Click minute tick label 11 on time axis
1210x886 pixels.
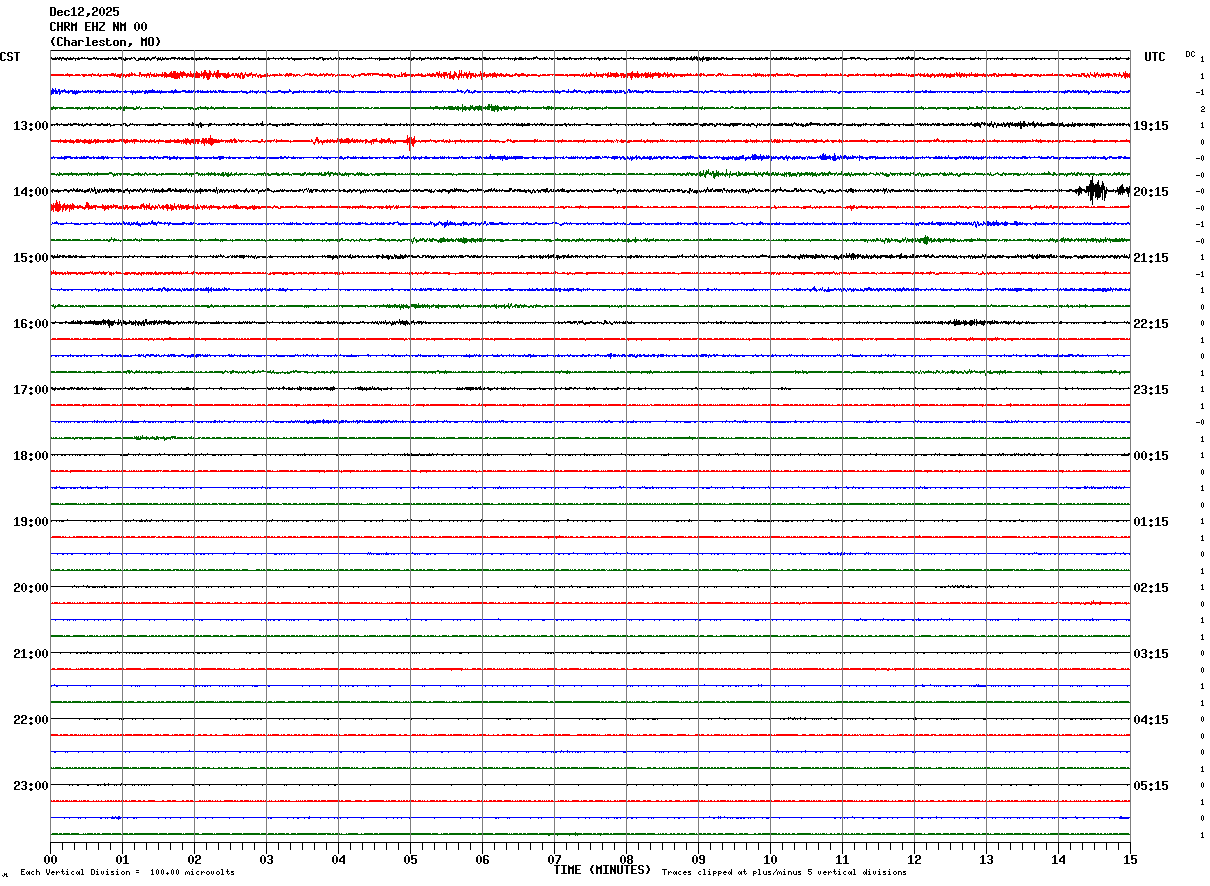pos(842,859)
